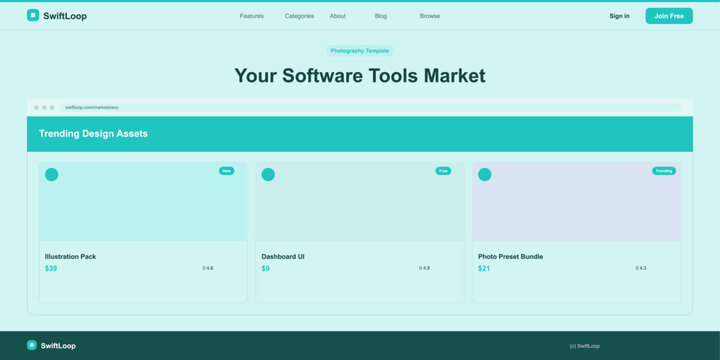This screenshot has height=360, width=720.
Task: Click the $9 price
Action: point(265,269)
